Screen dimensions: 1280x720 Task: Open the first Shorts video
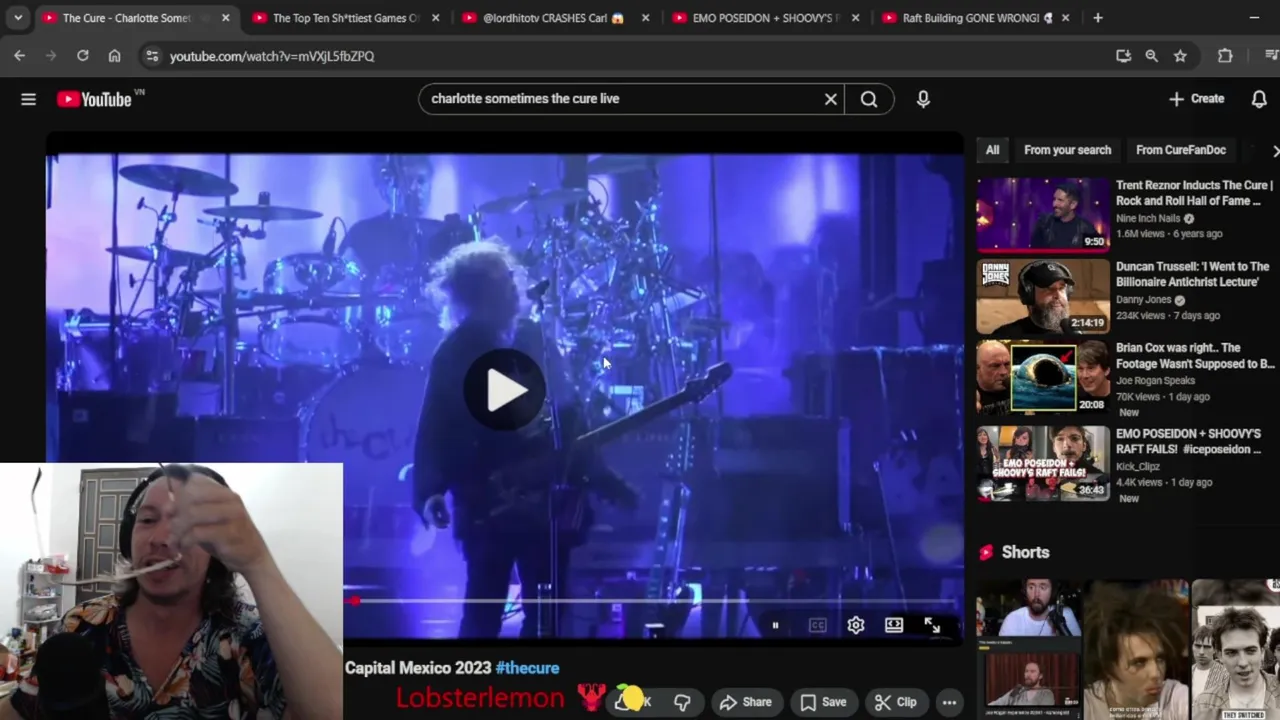tap(1029, 649)
